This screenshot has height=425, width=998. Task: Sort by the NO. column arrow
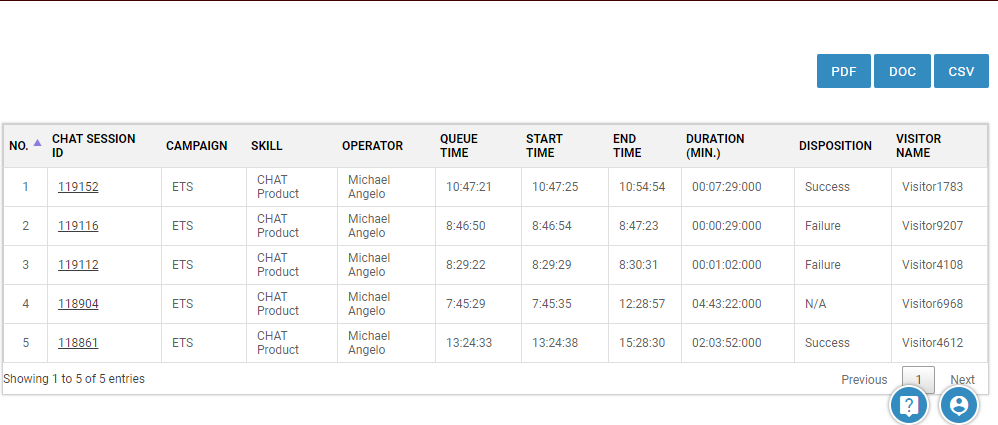(x=37, y=143)
